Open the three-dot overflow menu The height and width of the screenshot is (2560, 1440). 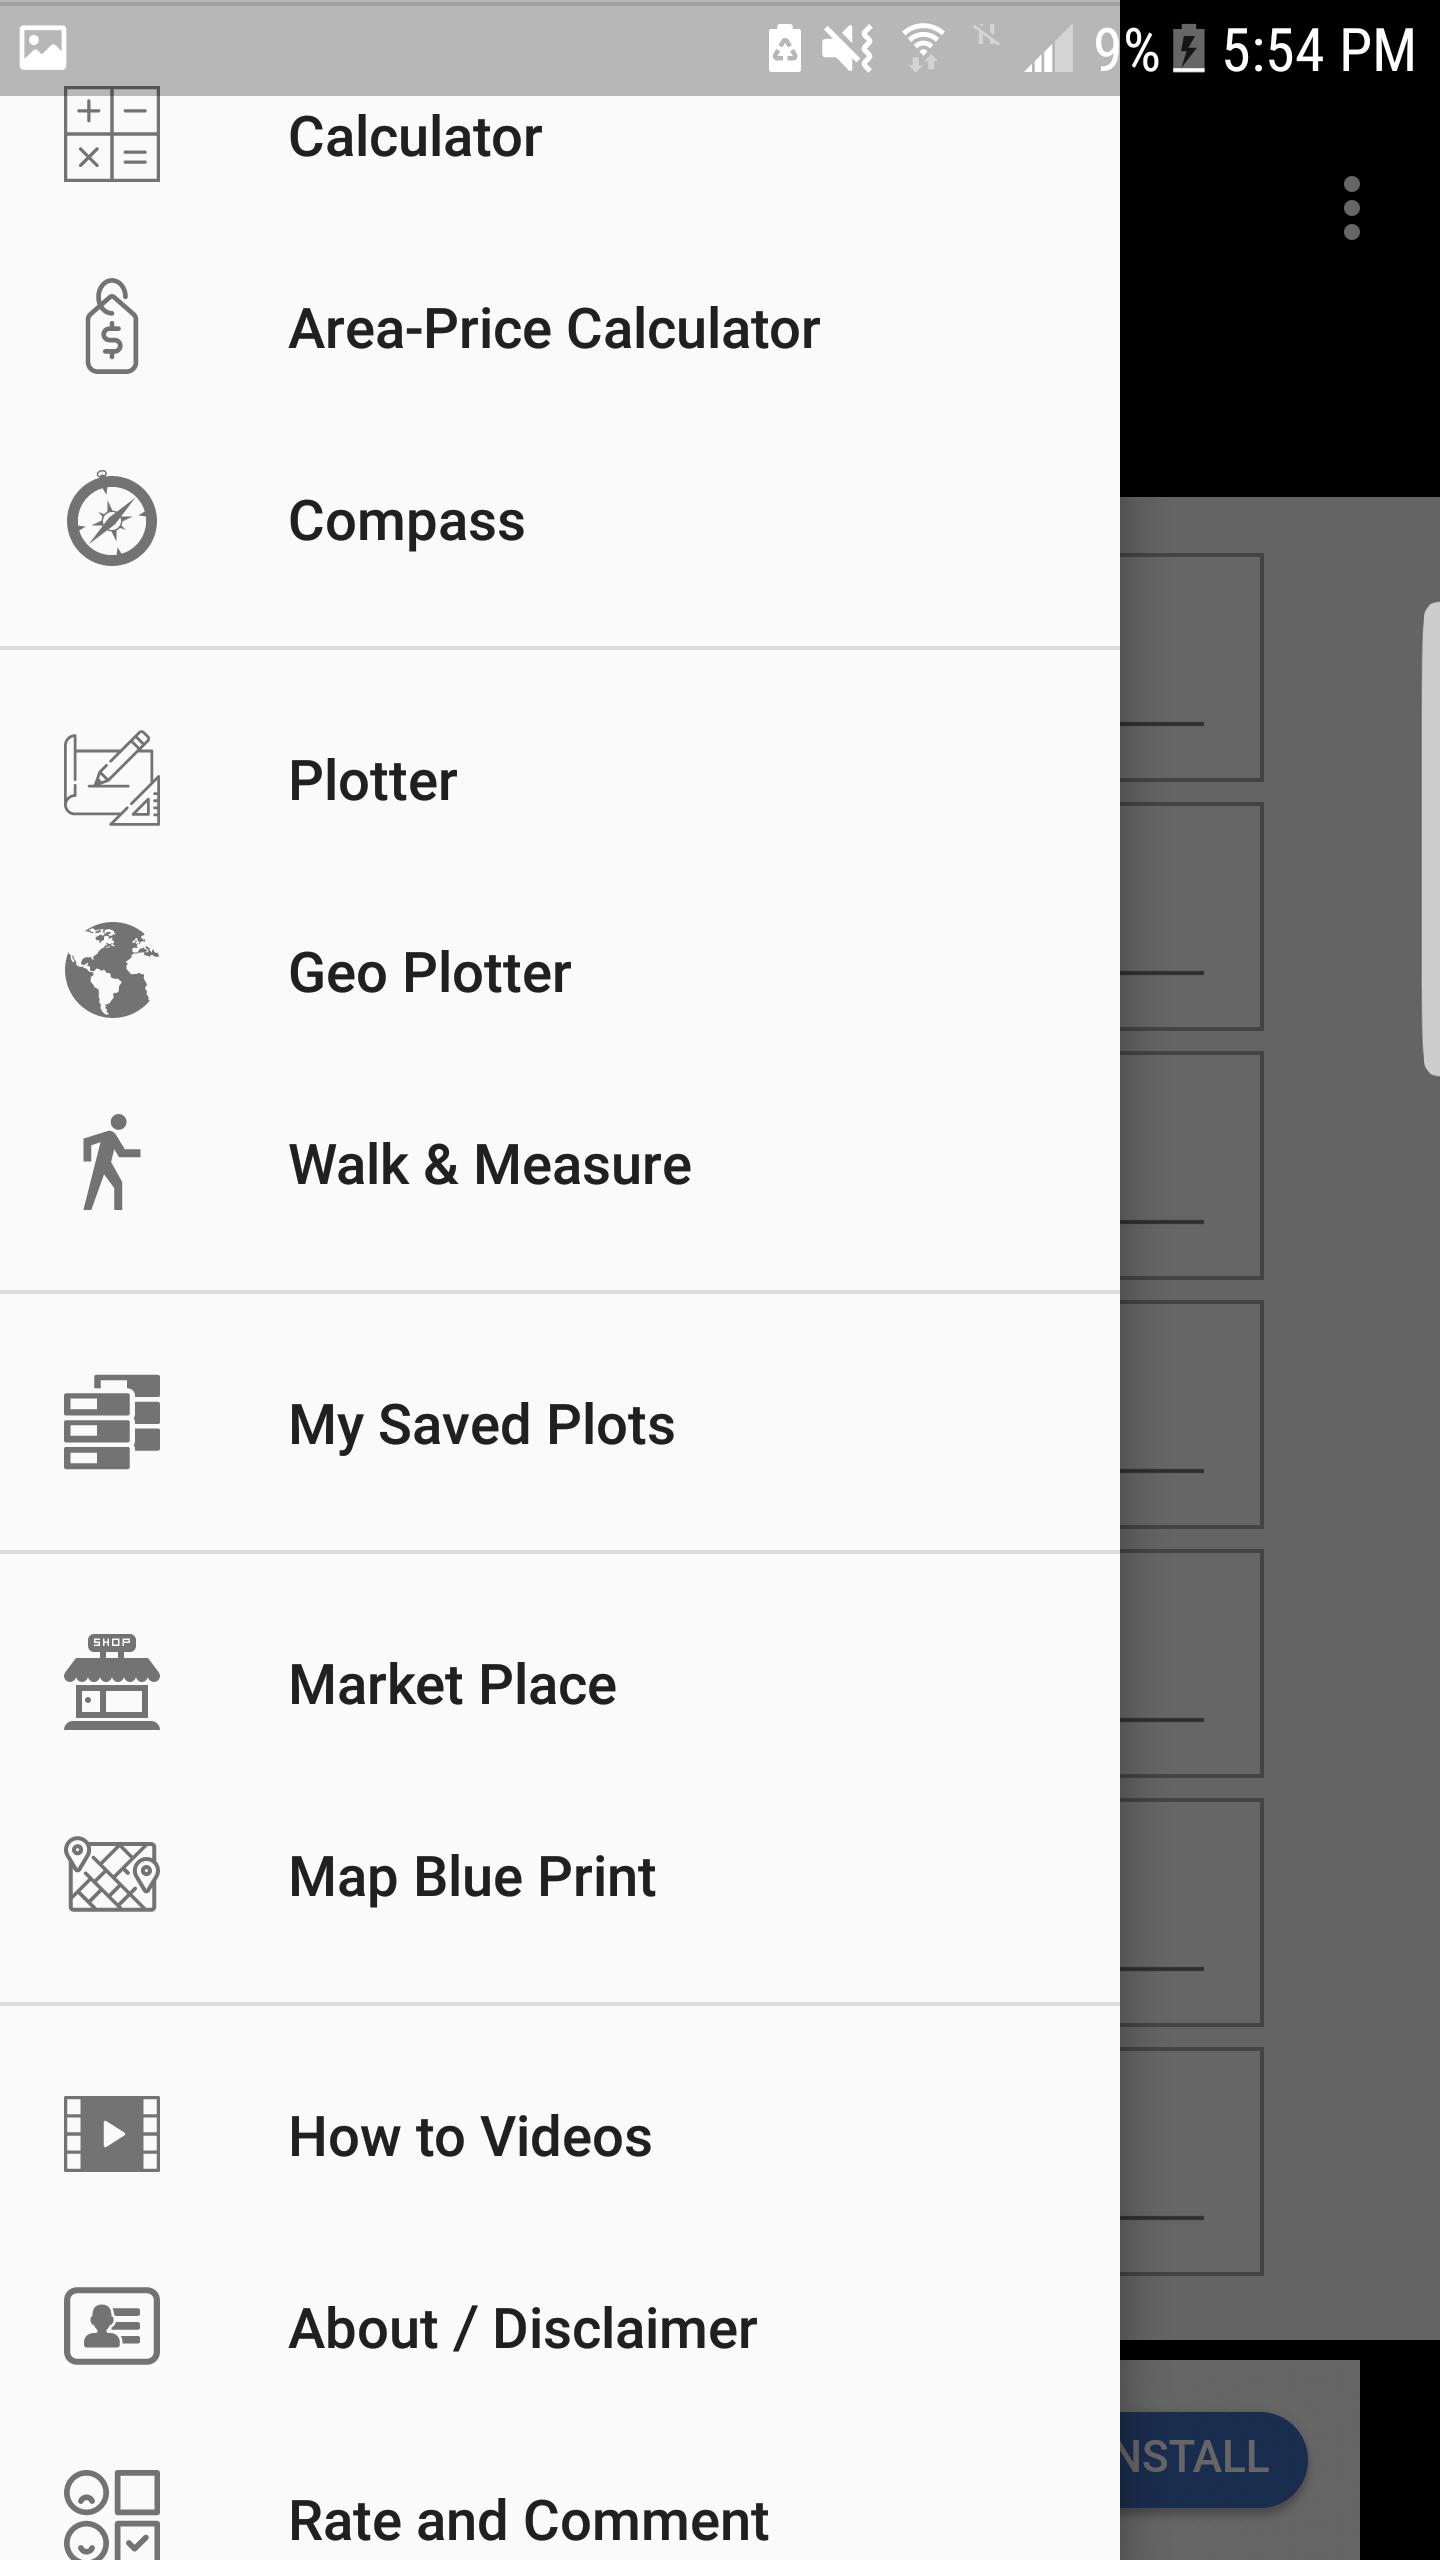[x=1352, y=208]
